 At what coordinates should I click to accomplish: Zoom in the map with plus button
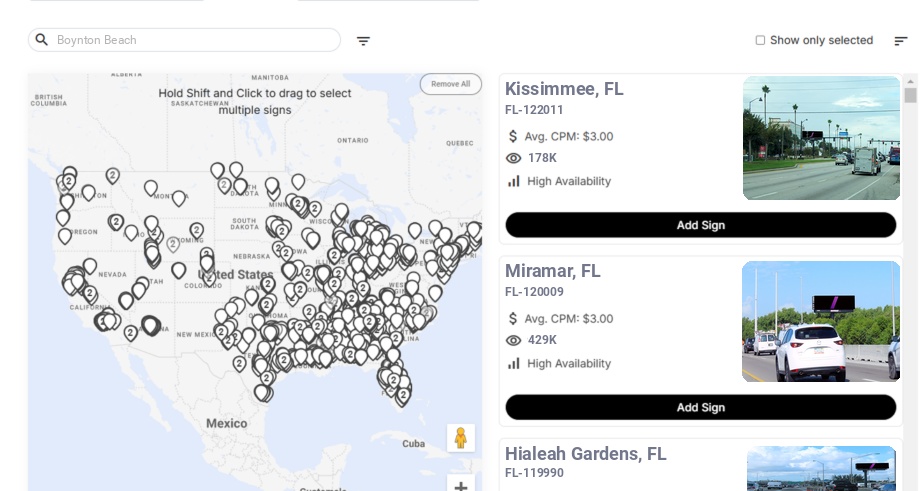(x=461, y=486)
